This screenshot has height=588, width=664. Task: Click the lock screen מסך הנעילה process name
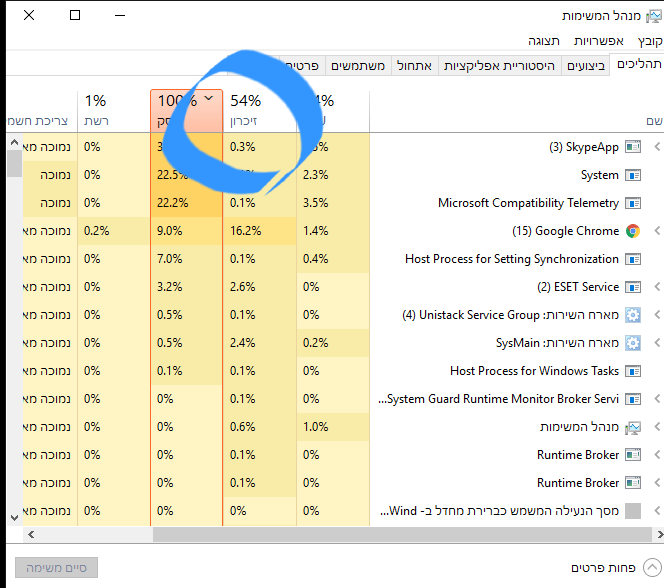pyautogui.click(x=500, y=511)
